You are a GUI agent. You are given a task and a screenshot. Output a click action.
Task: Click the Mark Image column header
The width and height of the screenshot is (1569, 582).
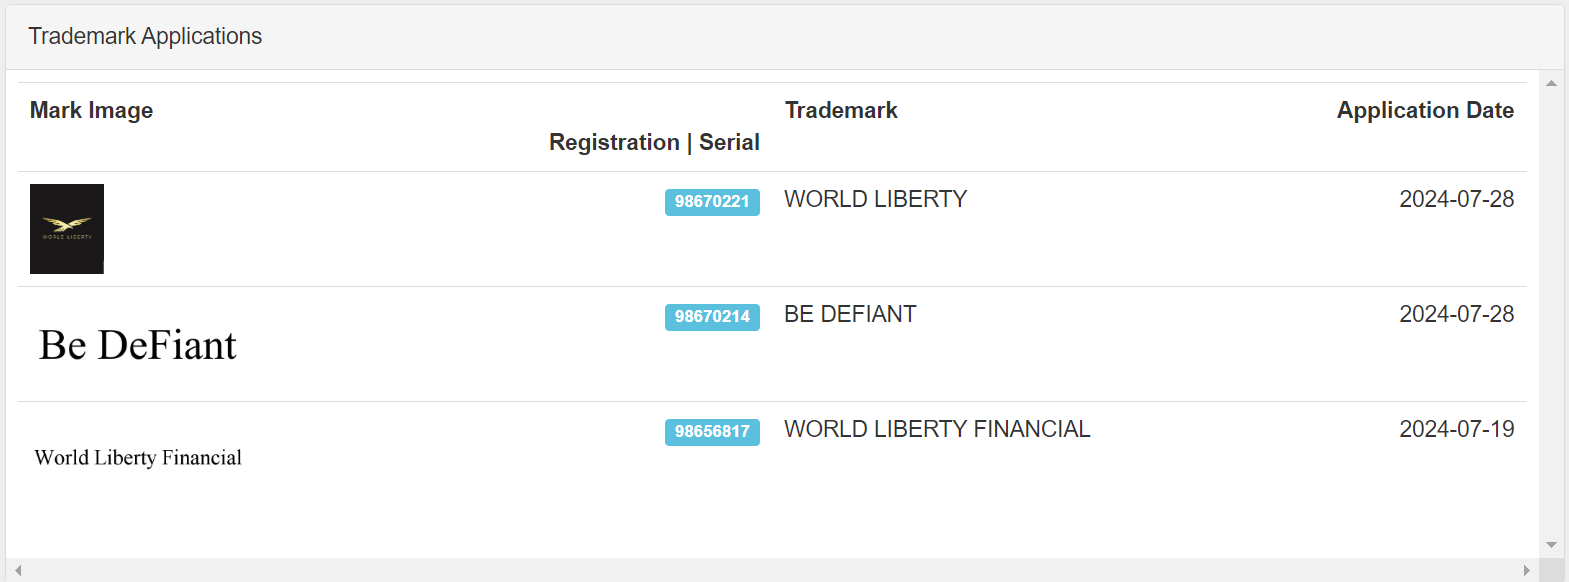click(x=91, y=111)
